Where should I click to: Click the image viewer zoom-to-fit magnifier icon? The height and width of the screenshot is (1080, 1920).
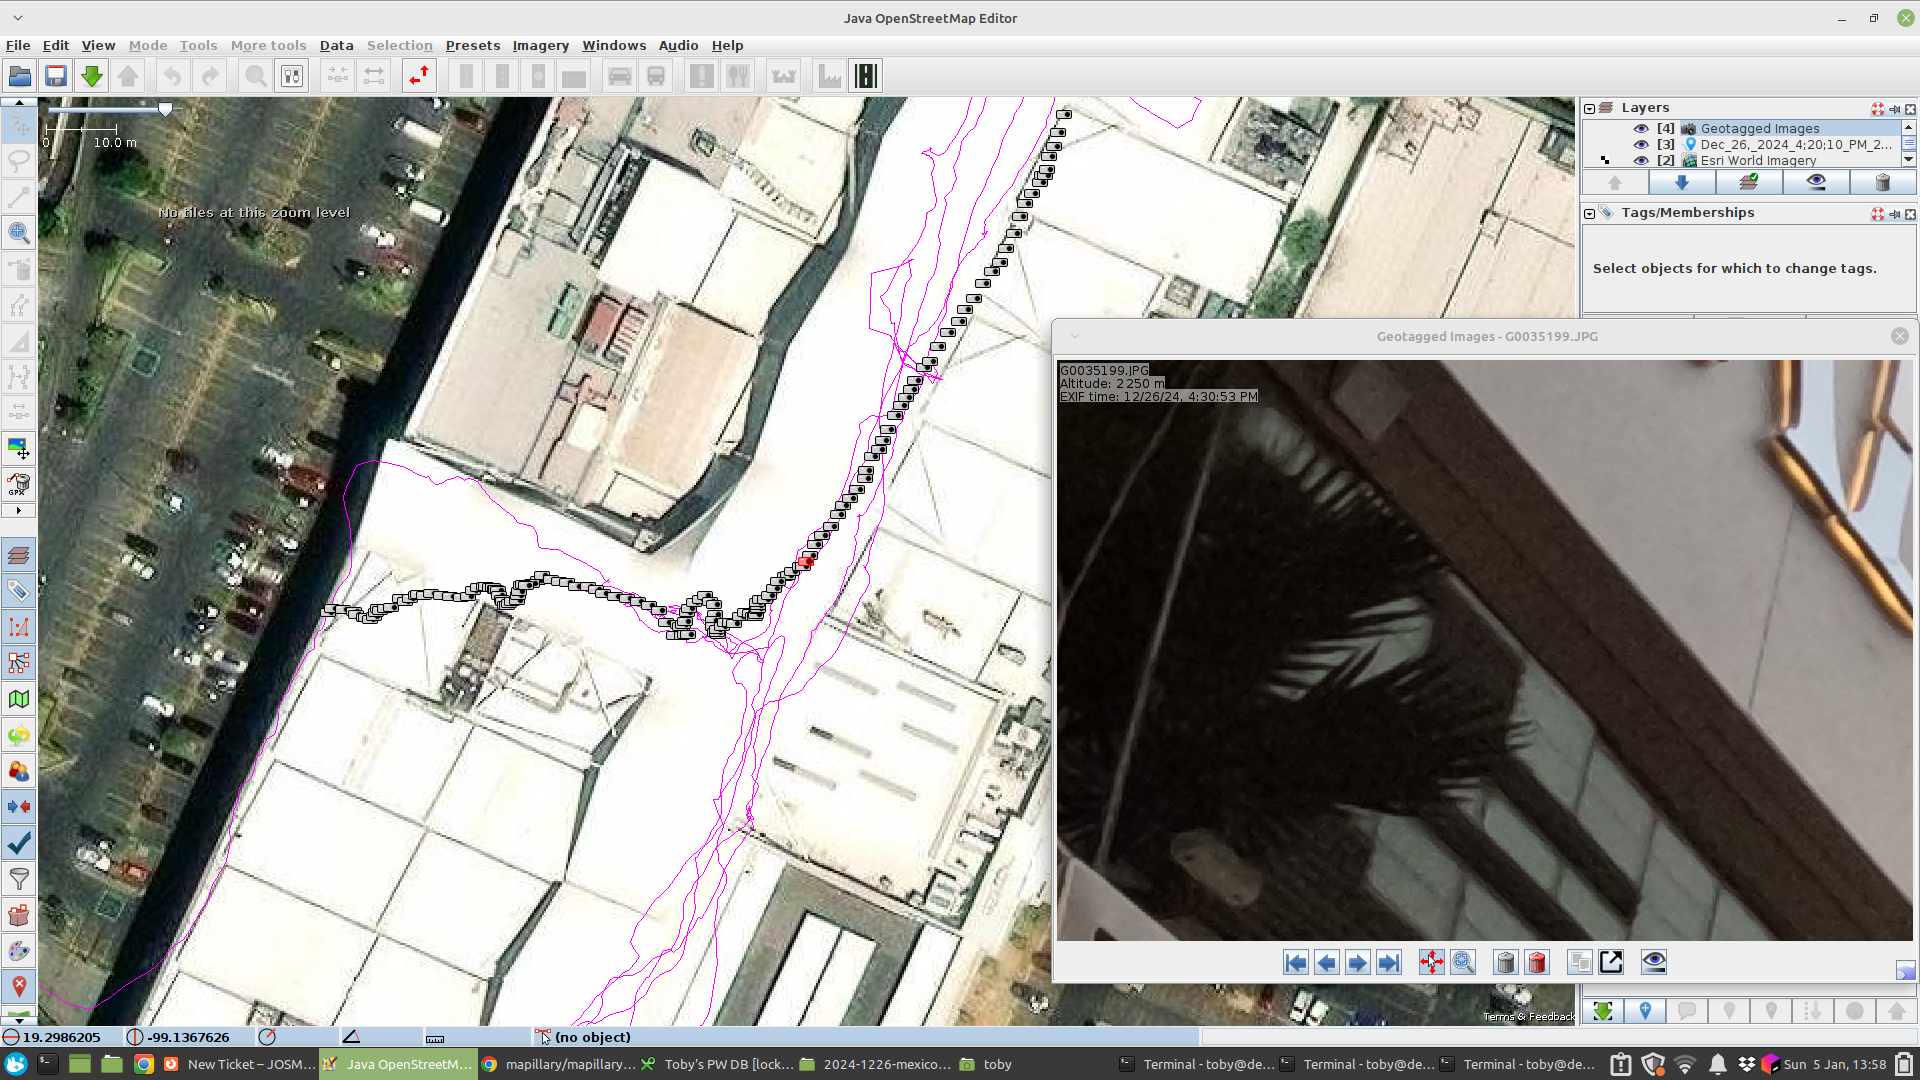1463,962
